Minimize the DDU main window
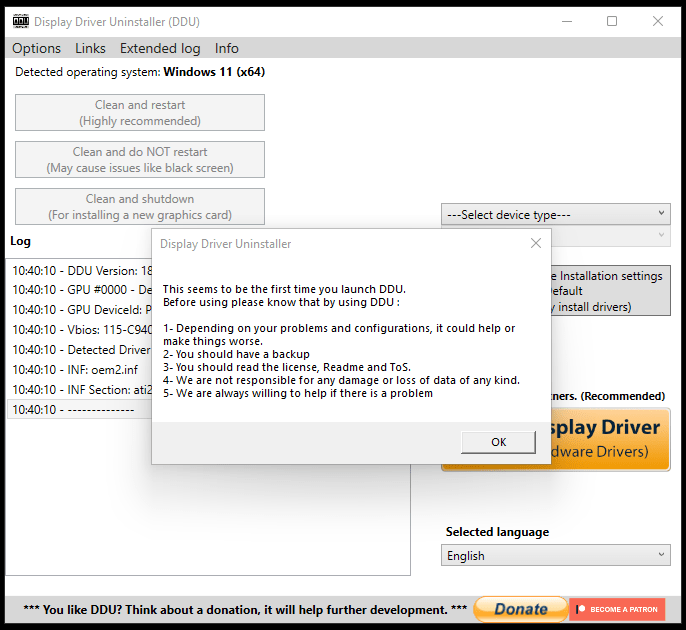Viewport: 686px width, 630px height. [x=566, y=21]
